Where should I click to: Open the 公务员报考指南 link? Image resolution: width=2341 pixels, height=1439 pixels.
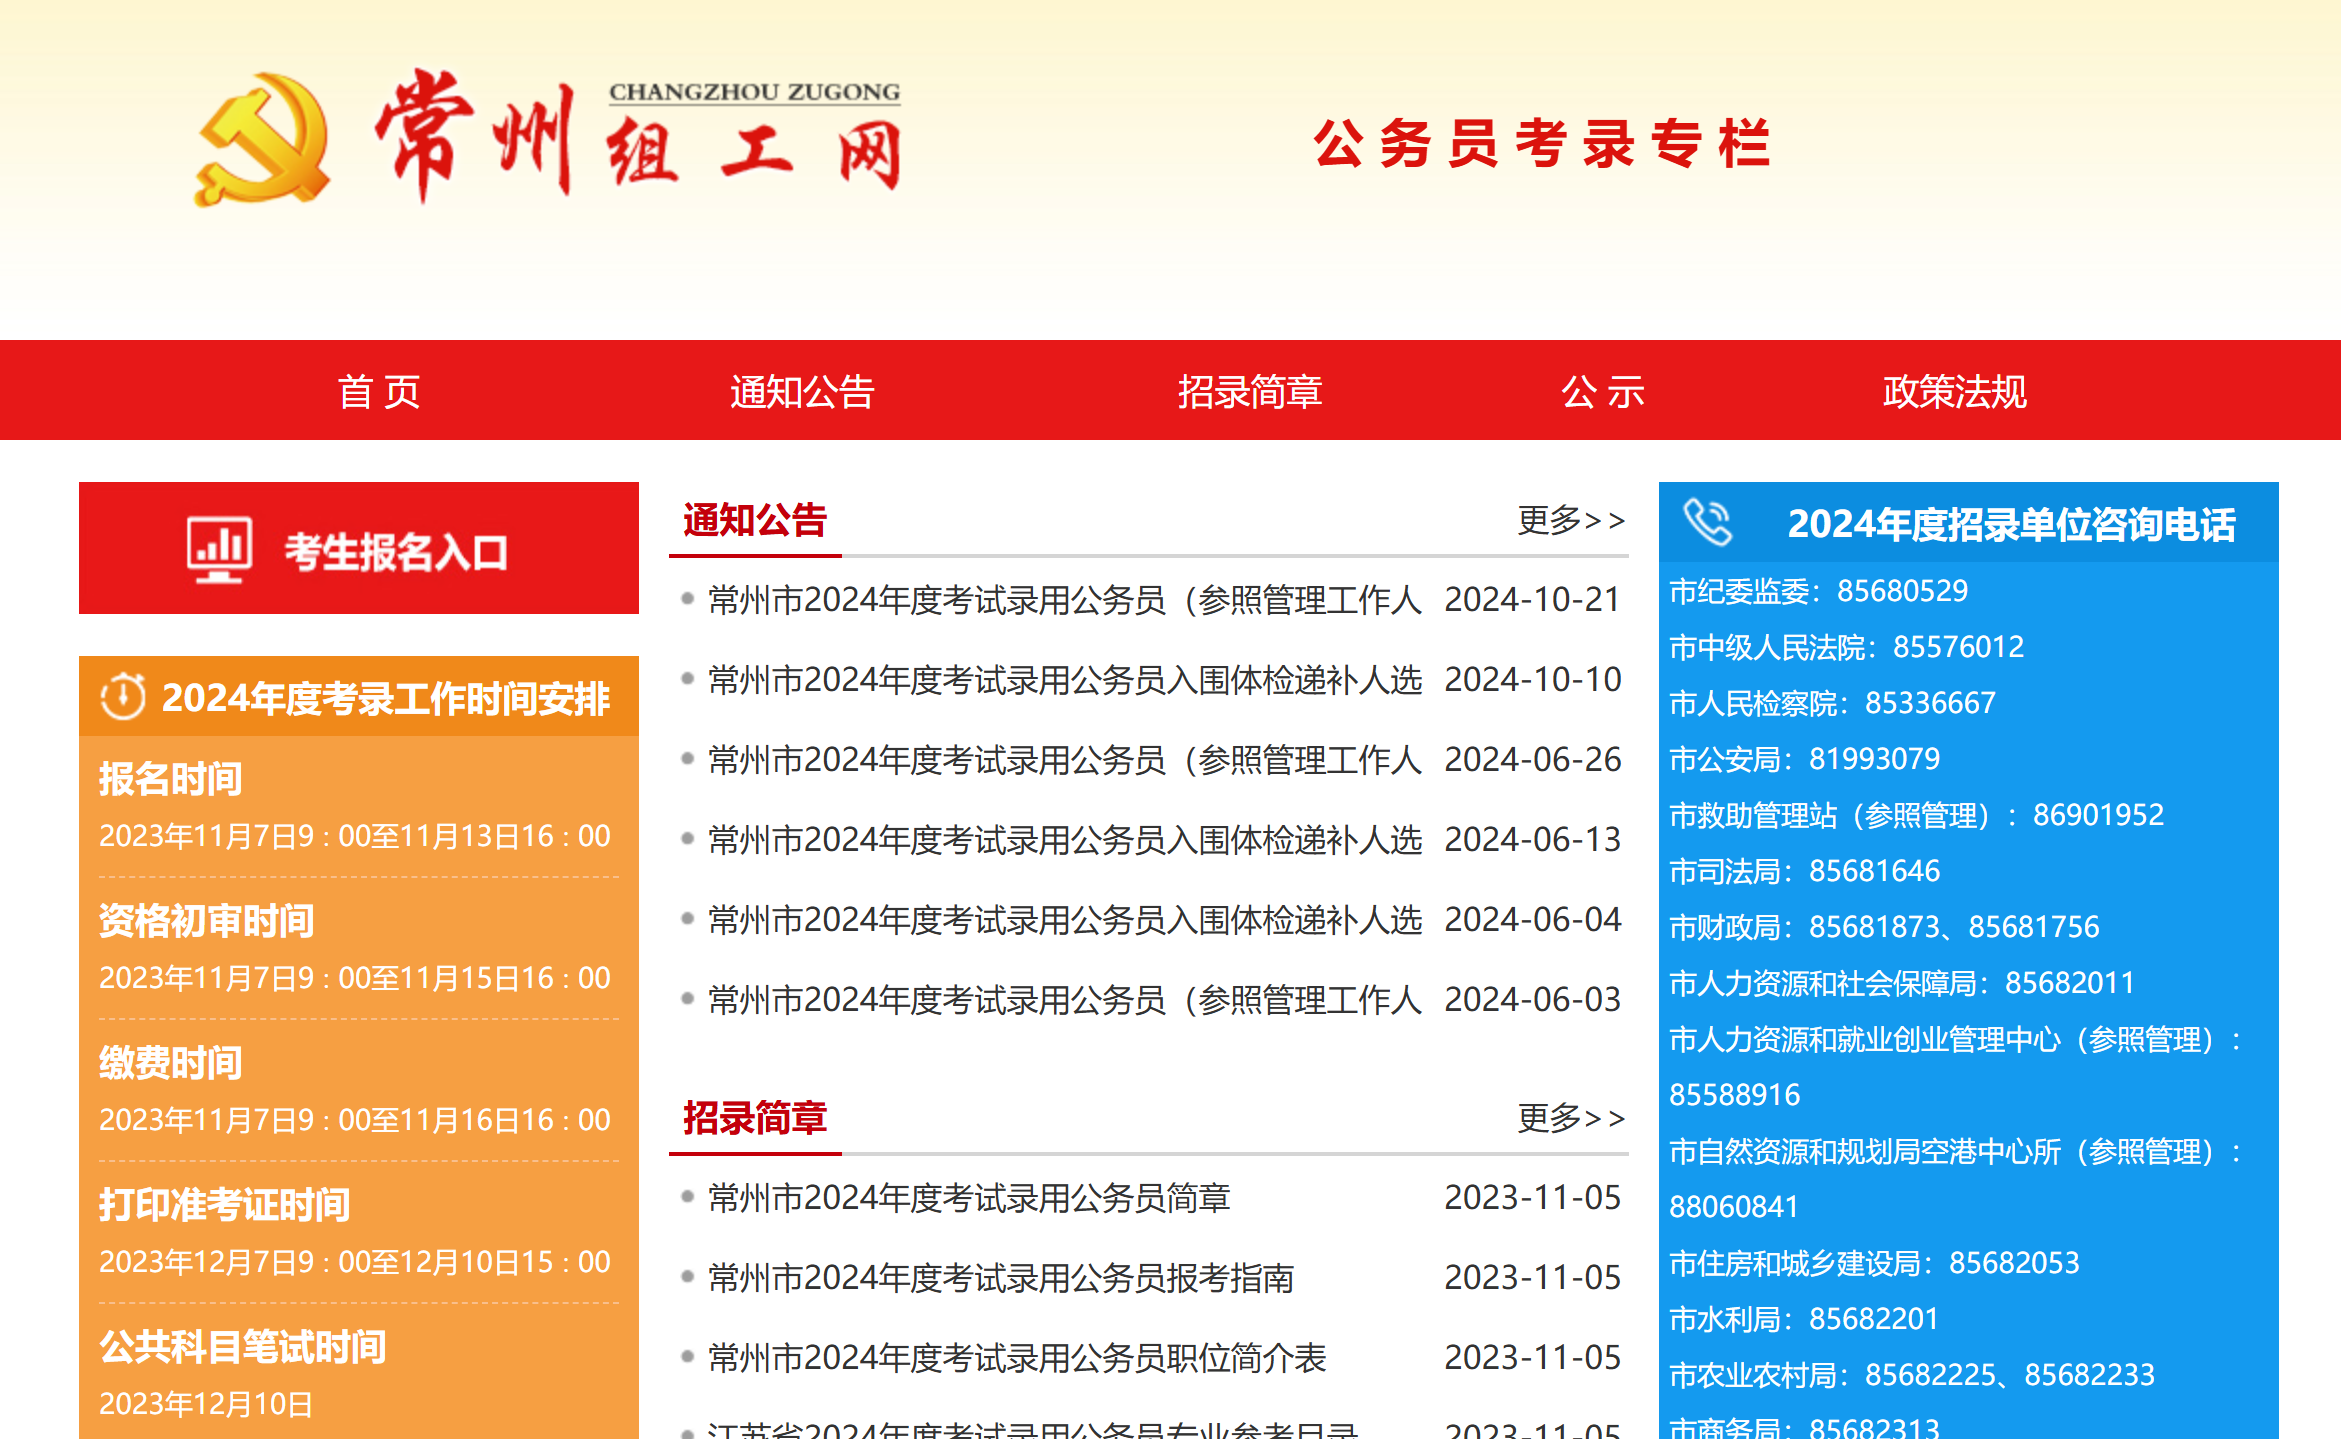(x=1000, y=1278)
